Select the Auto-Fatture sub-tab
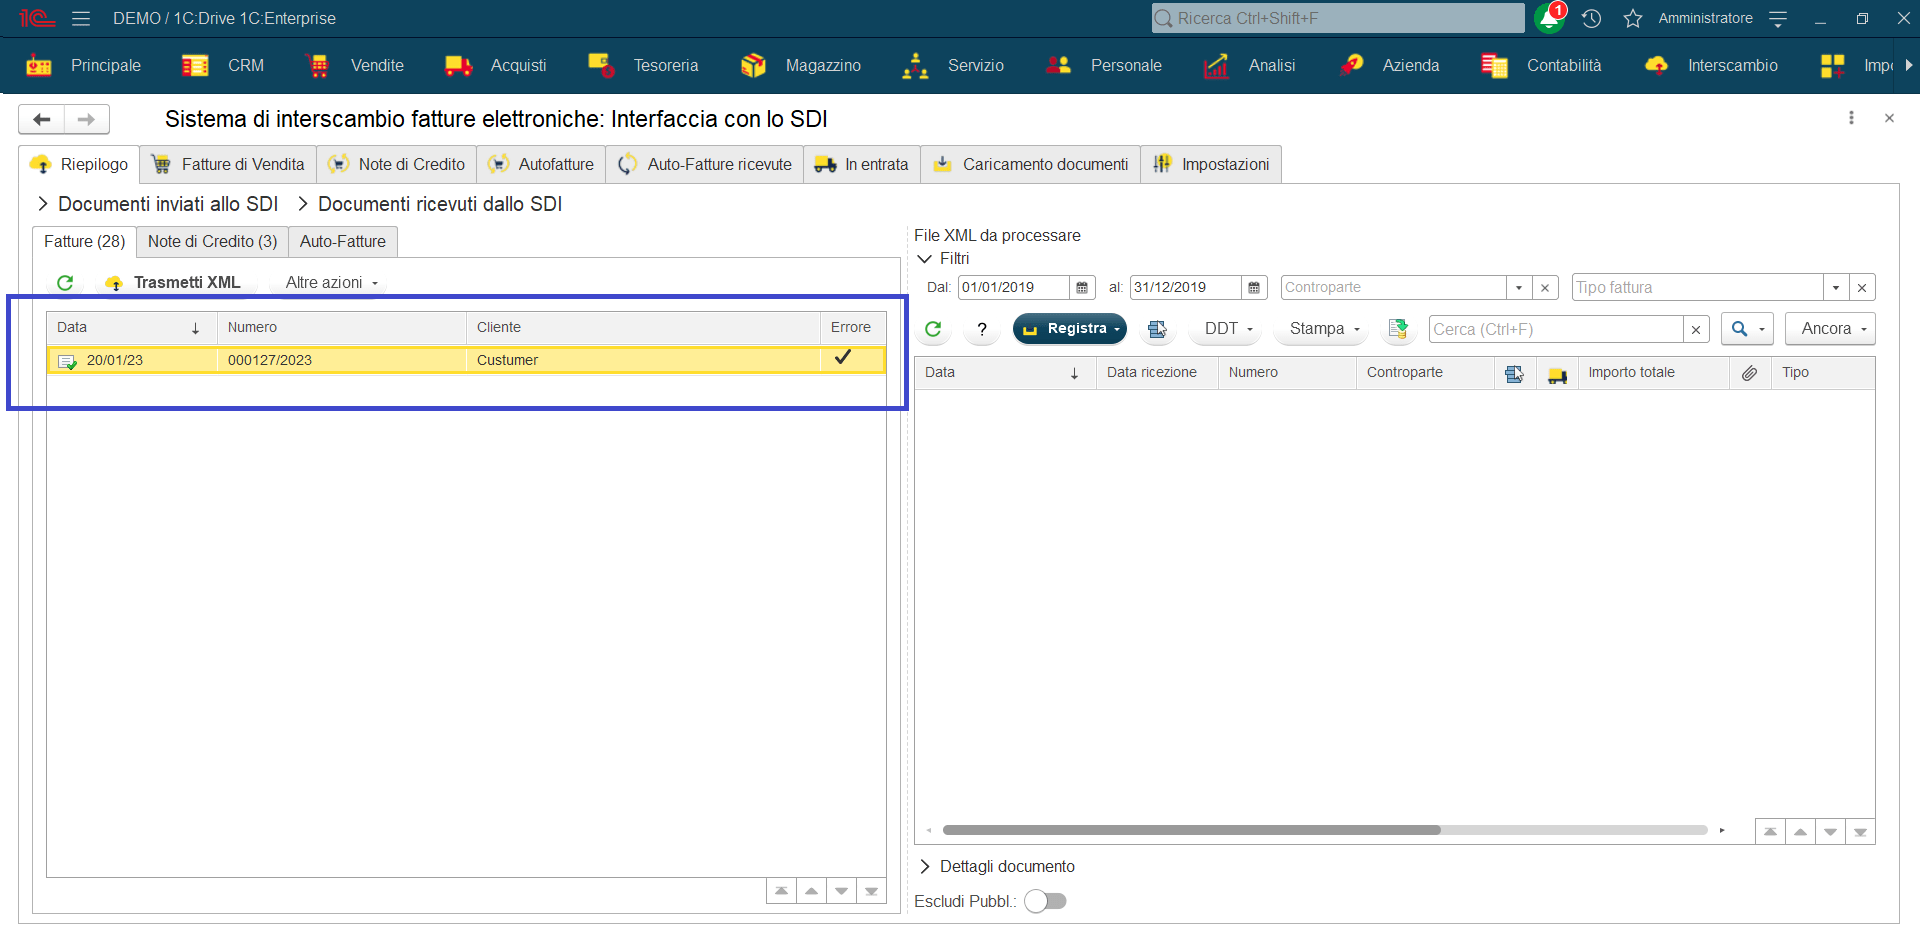 [x=343, y=242]
